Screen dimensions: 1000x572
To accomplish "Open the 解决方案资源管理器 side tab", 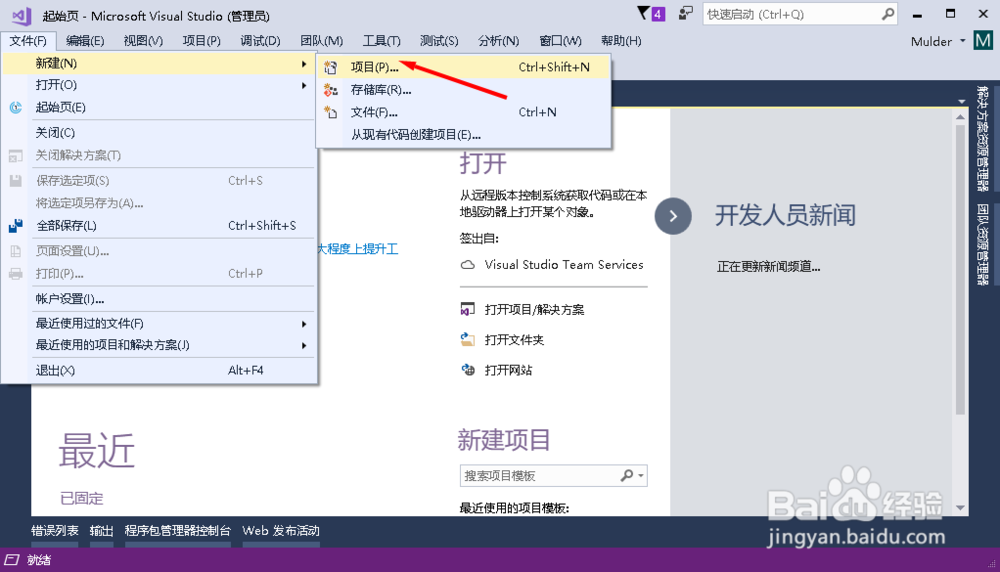I will (x=983, y=138).
